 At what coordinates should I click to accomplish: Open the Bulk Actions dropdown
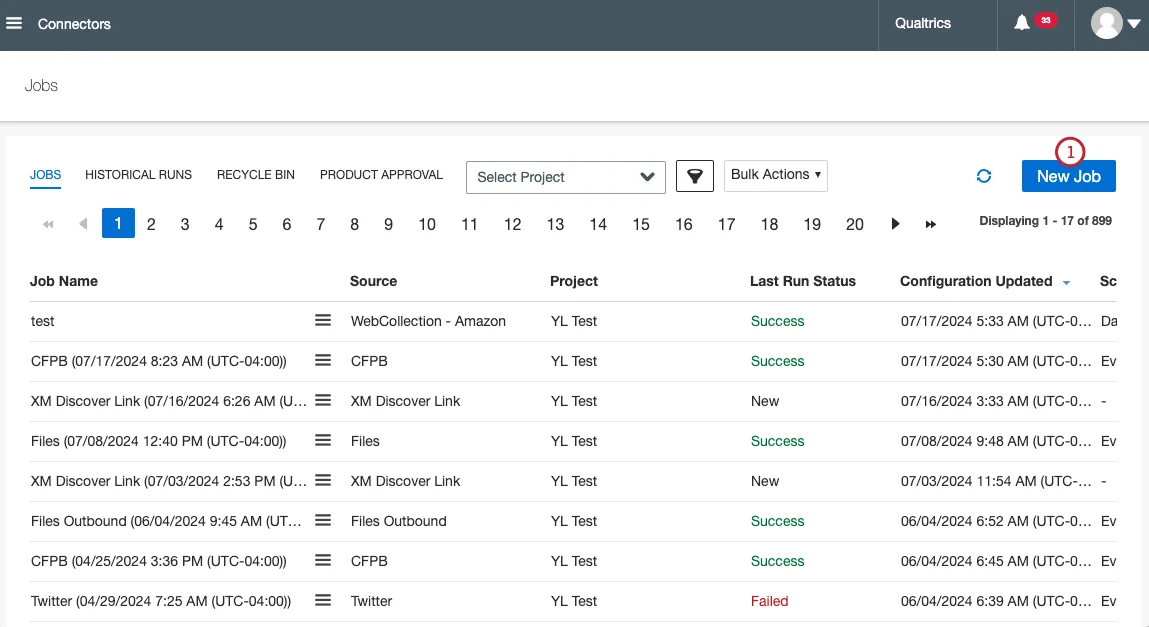(776, 175)
